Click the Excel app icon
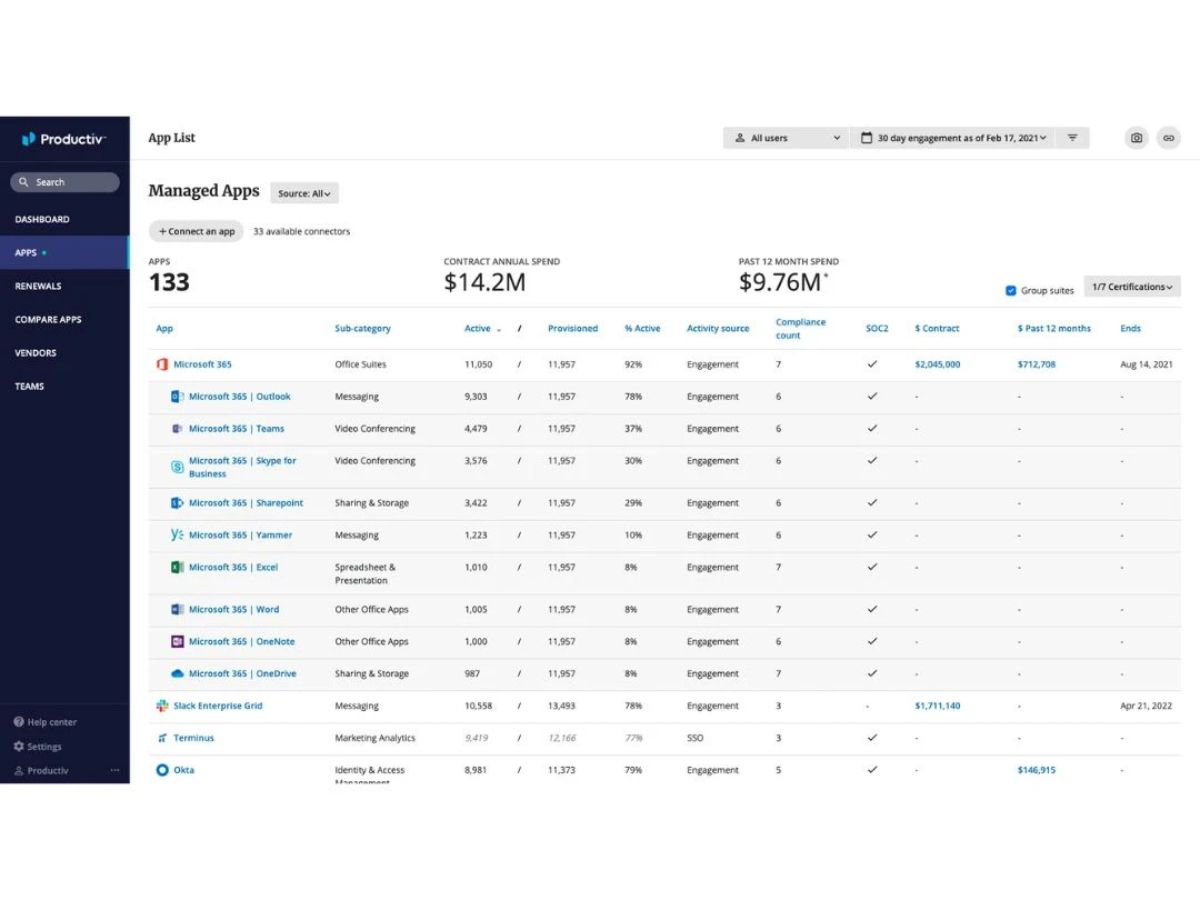Image resolution: width=1200 pixels, height=900 pixels. (177, 567)
